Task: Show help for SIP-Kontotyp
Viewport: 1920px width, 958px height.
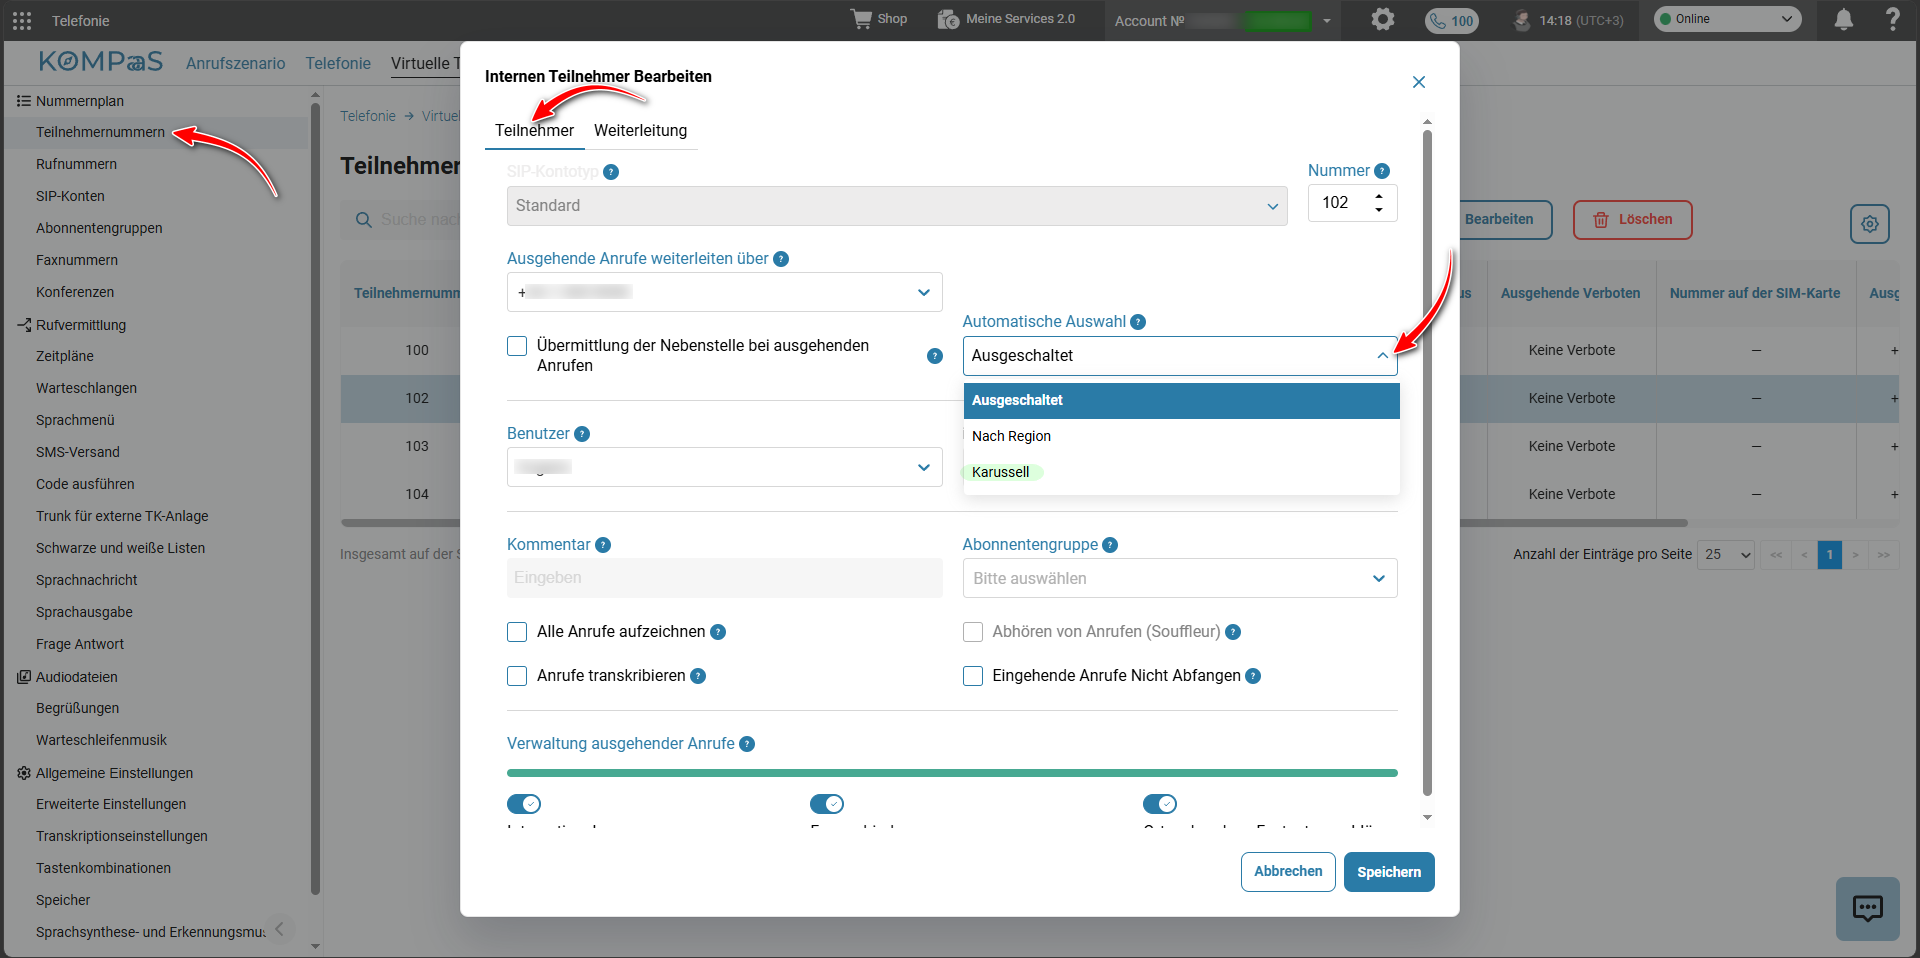Action: pyautogui.click(x=611, y=172)
